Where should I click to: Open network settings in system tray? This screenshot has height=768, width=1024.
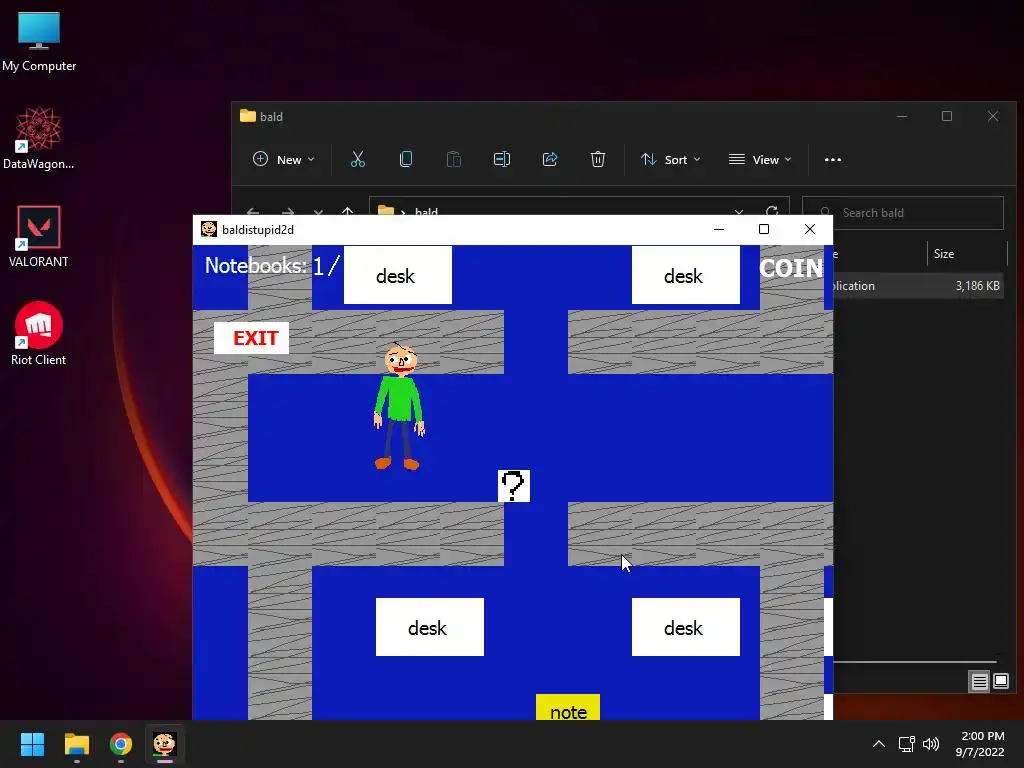tap(906, 744)
